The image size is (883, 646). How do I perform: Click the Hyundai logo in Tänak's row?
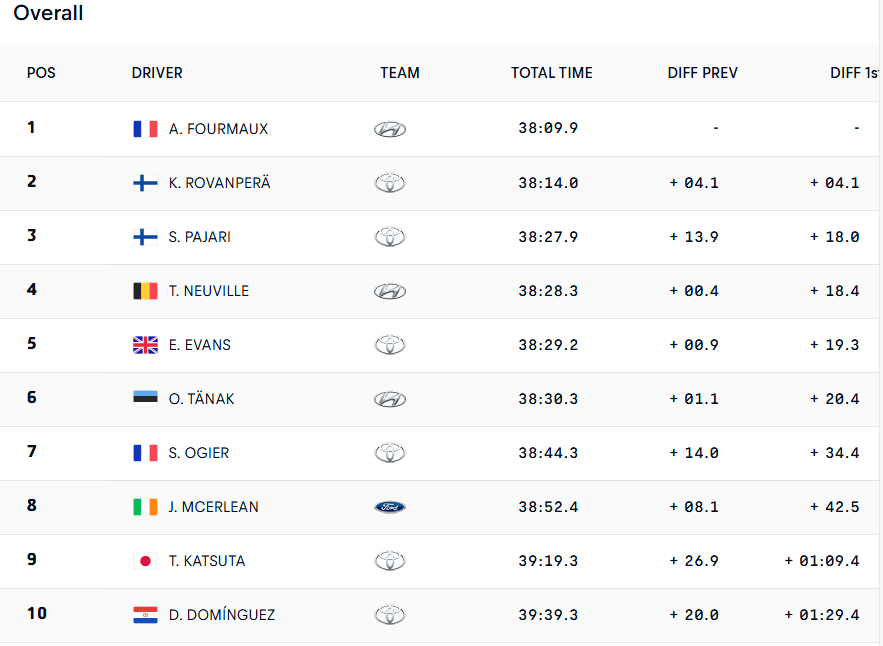point(390,399)
